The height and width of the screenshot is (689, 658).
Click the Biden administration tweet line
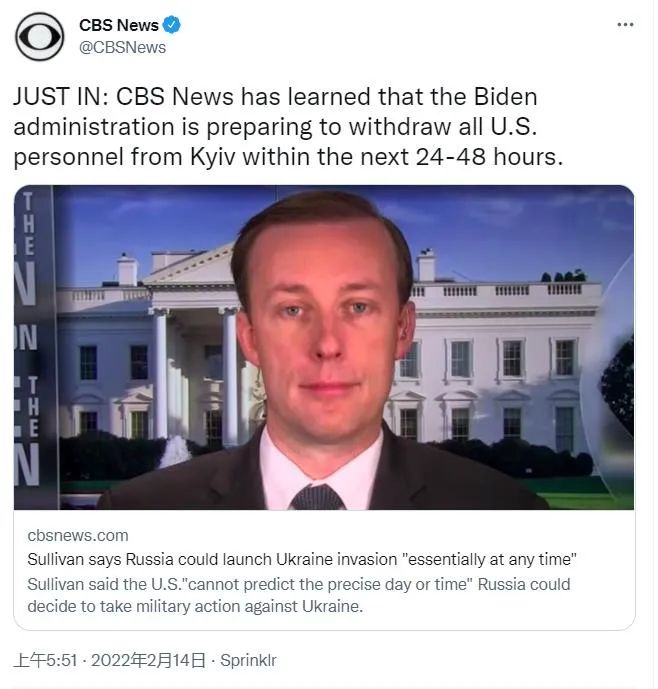pos(275,127)
